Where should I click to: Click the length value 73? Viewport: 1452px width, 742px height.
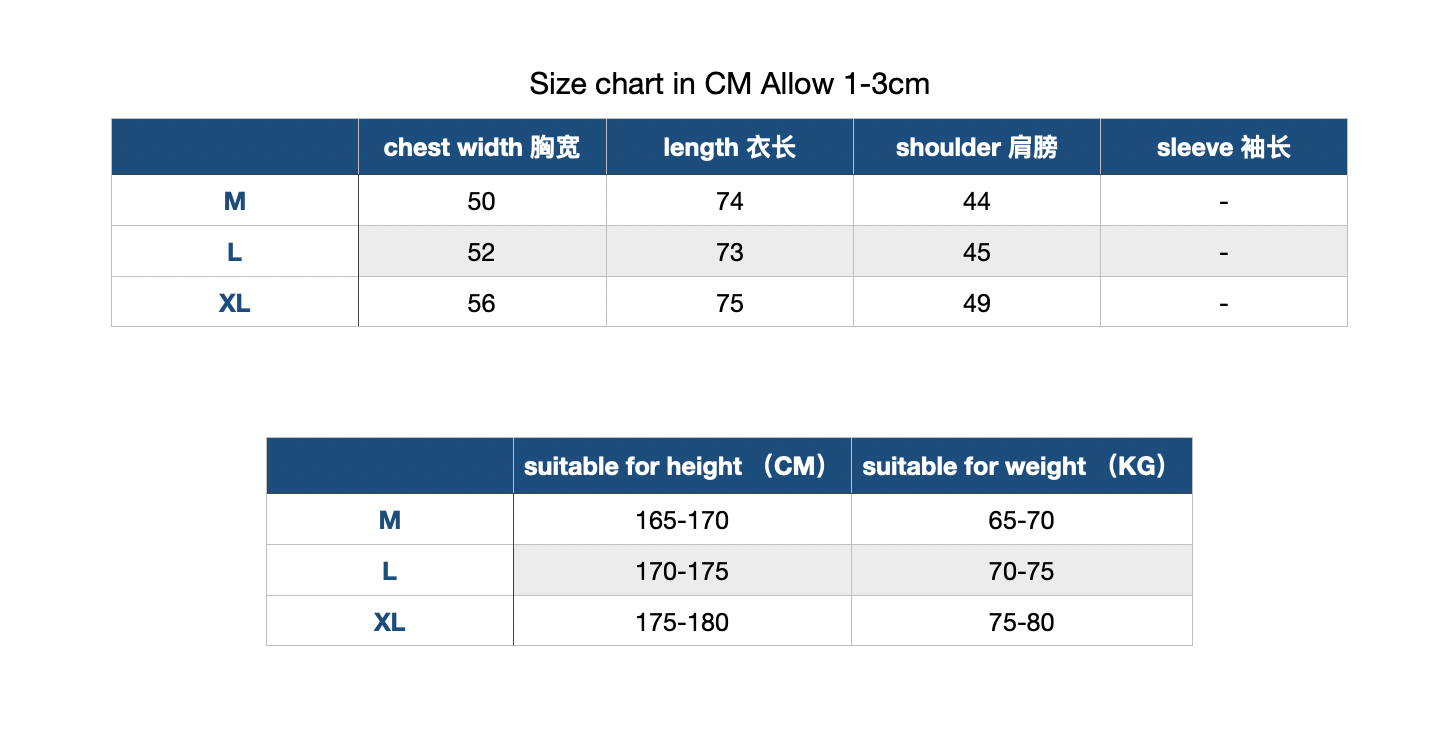click(x=730, y=253)
